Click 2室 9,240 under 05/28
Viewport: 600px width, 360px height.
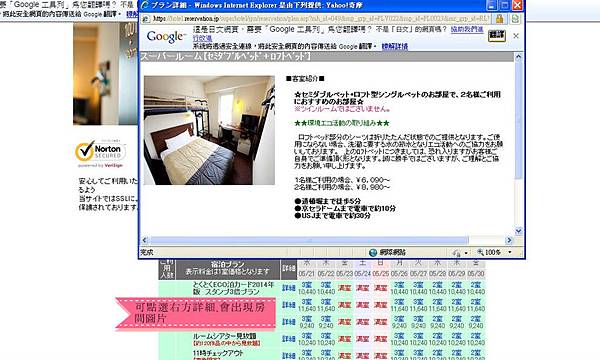pyautogui.click(x=437, y=322)
